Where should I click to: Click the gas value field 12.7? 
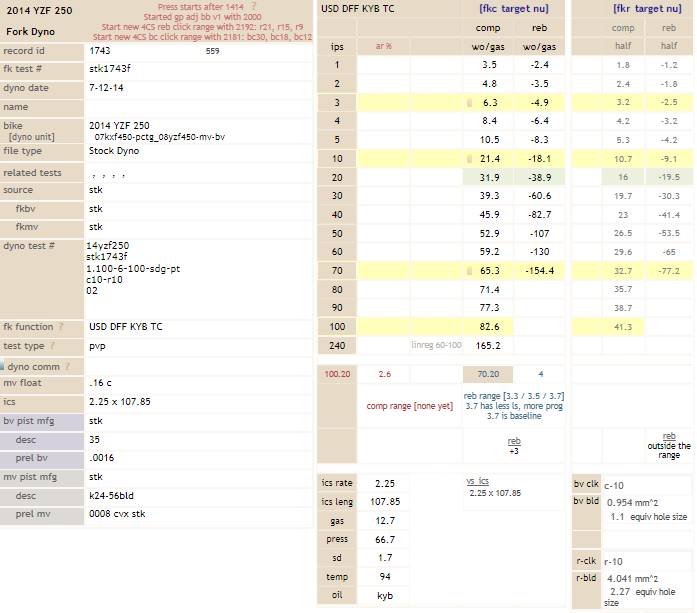click(384, 521)
